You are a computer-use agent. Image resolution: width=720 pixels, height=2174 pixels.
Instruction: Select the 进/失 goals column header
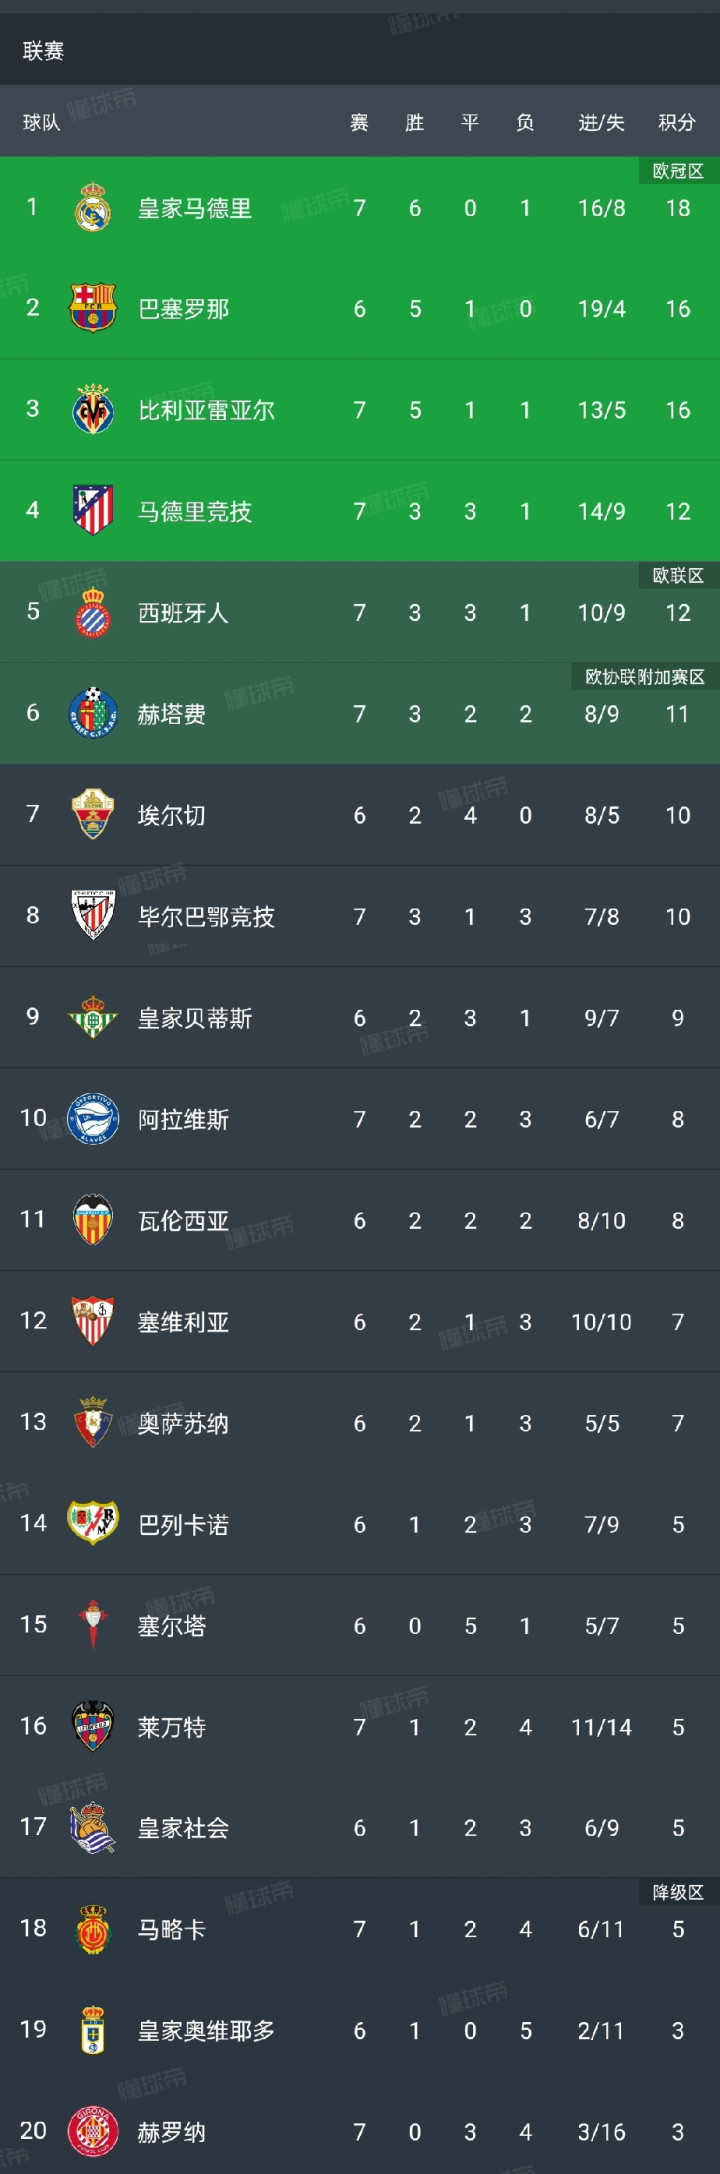(601, 123)
